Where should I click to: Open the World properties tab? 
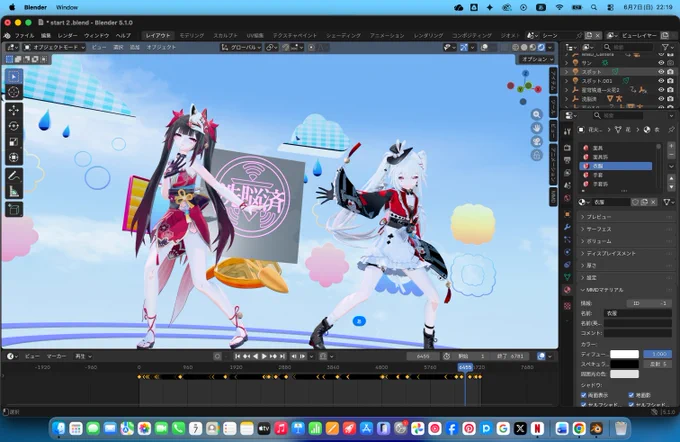pyautogui.click(x=567, y=198)
